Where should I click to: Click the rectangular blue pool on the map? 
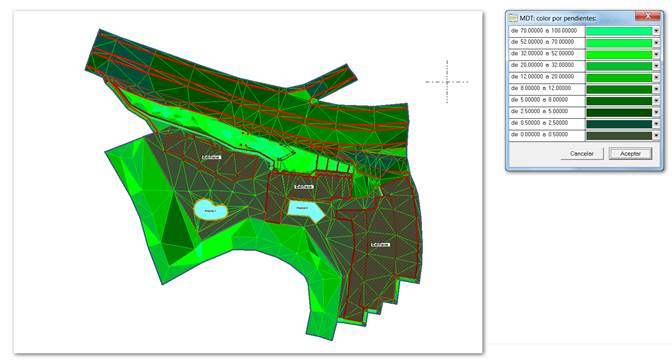click(x=305, y=211)
